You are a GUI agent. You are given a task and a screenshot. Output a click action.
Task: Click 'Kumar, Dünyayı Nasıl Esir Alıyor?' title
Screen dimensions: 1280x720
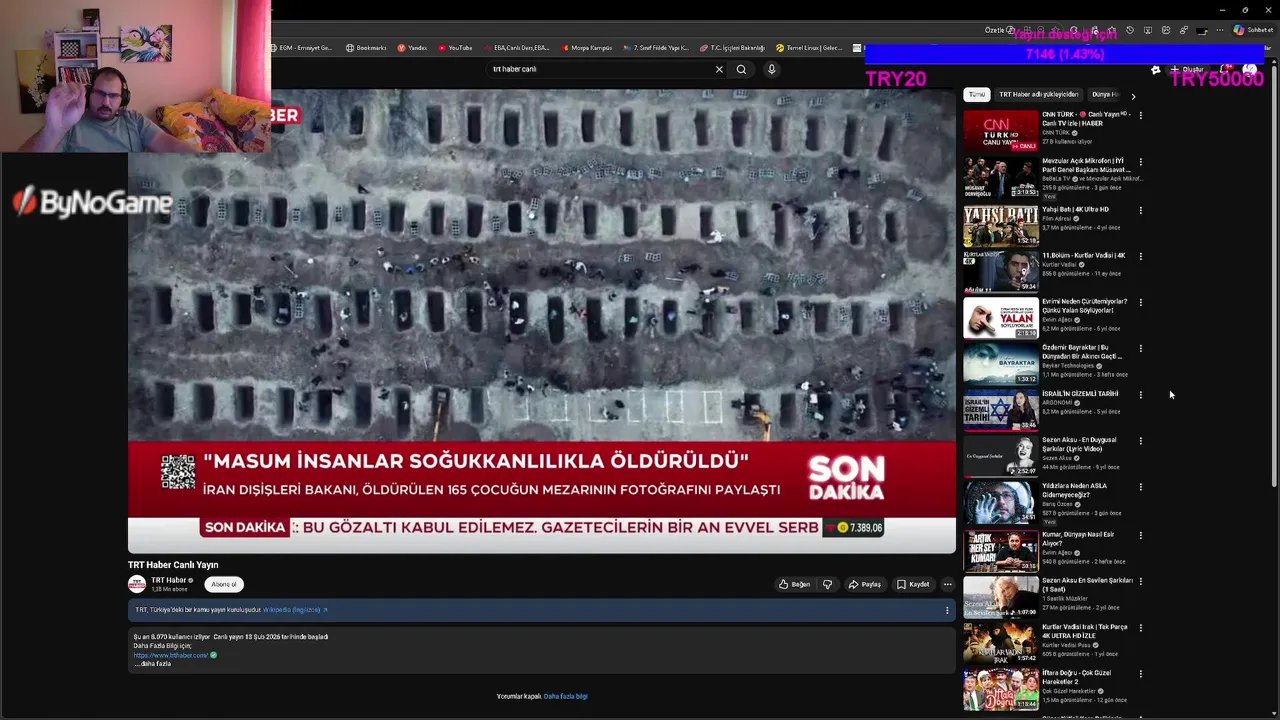(x=1078, y=538)
